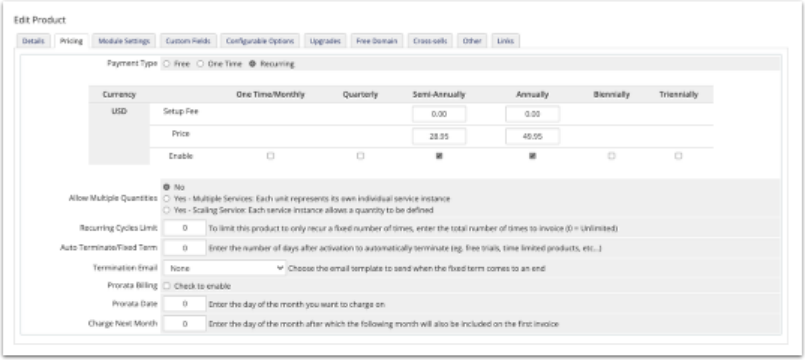Select the Other tab

pos(472,41)
